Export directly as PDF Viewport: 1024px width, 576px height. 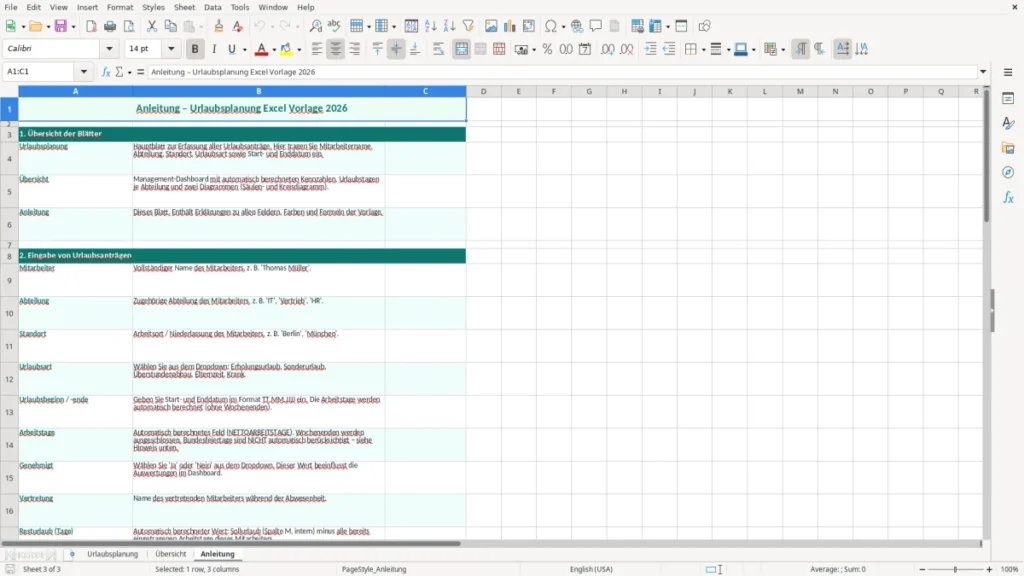click(91, 26)
